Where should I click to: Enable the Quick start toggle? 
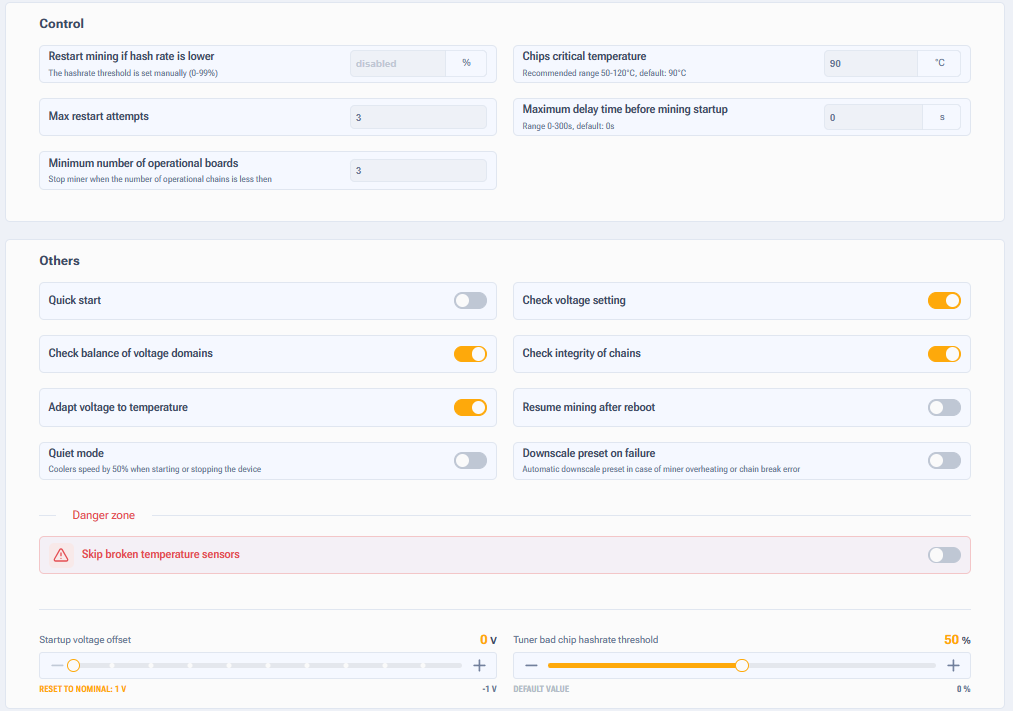click(x=470, y=301)
